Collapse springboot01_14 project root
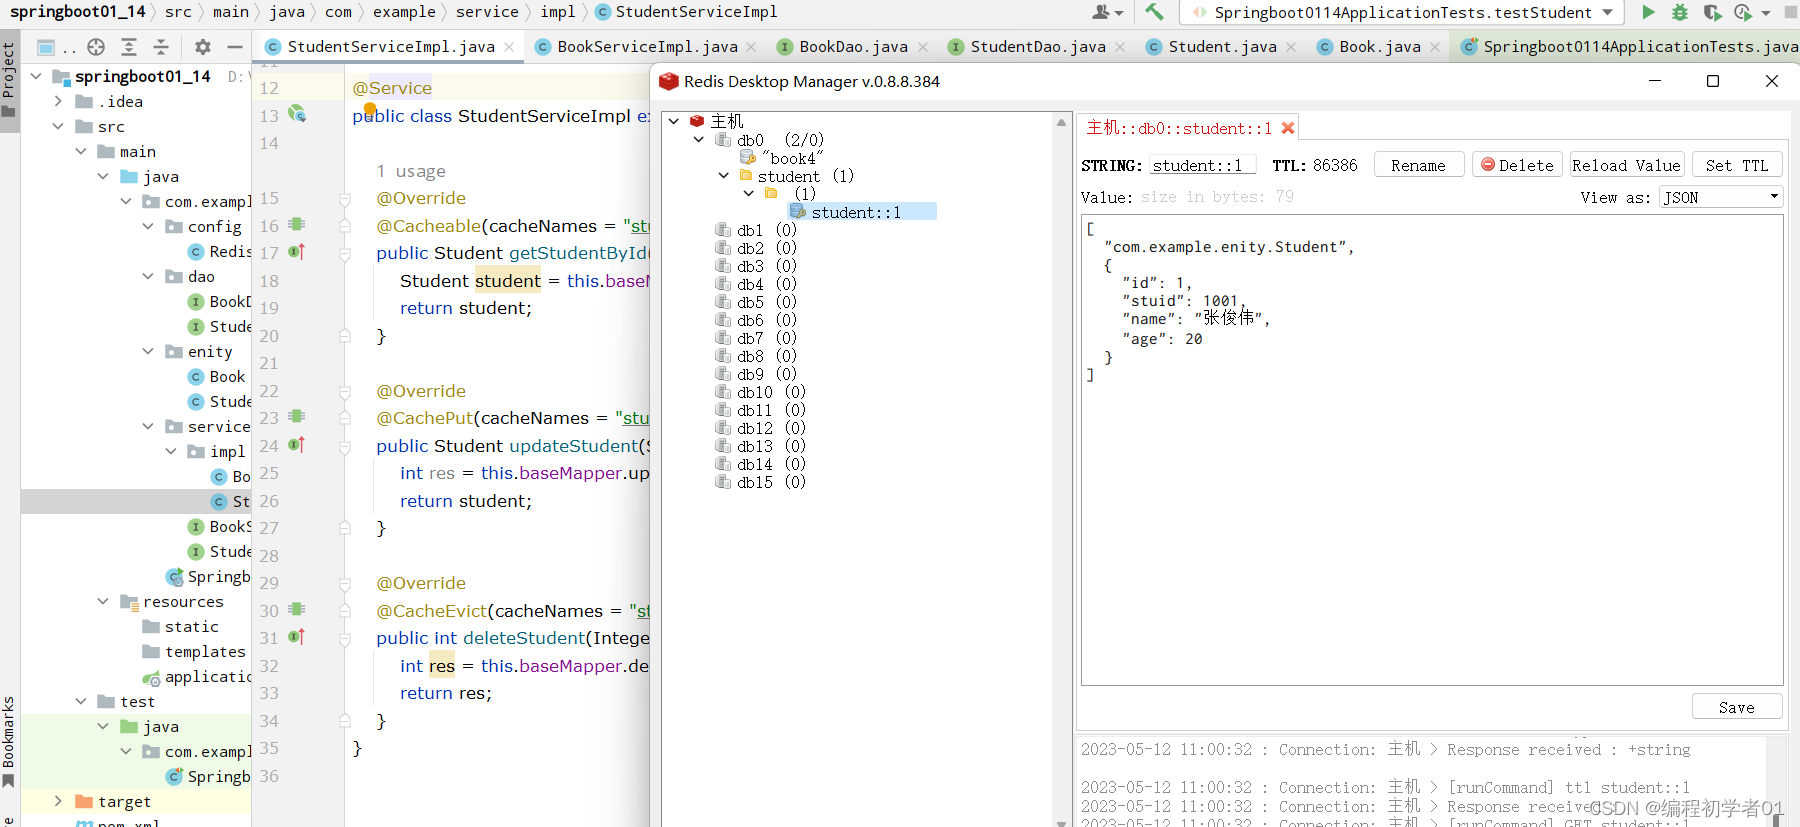 [36, 76]
